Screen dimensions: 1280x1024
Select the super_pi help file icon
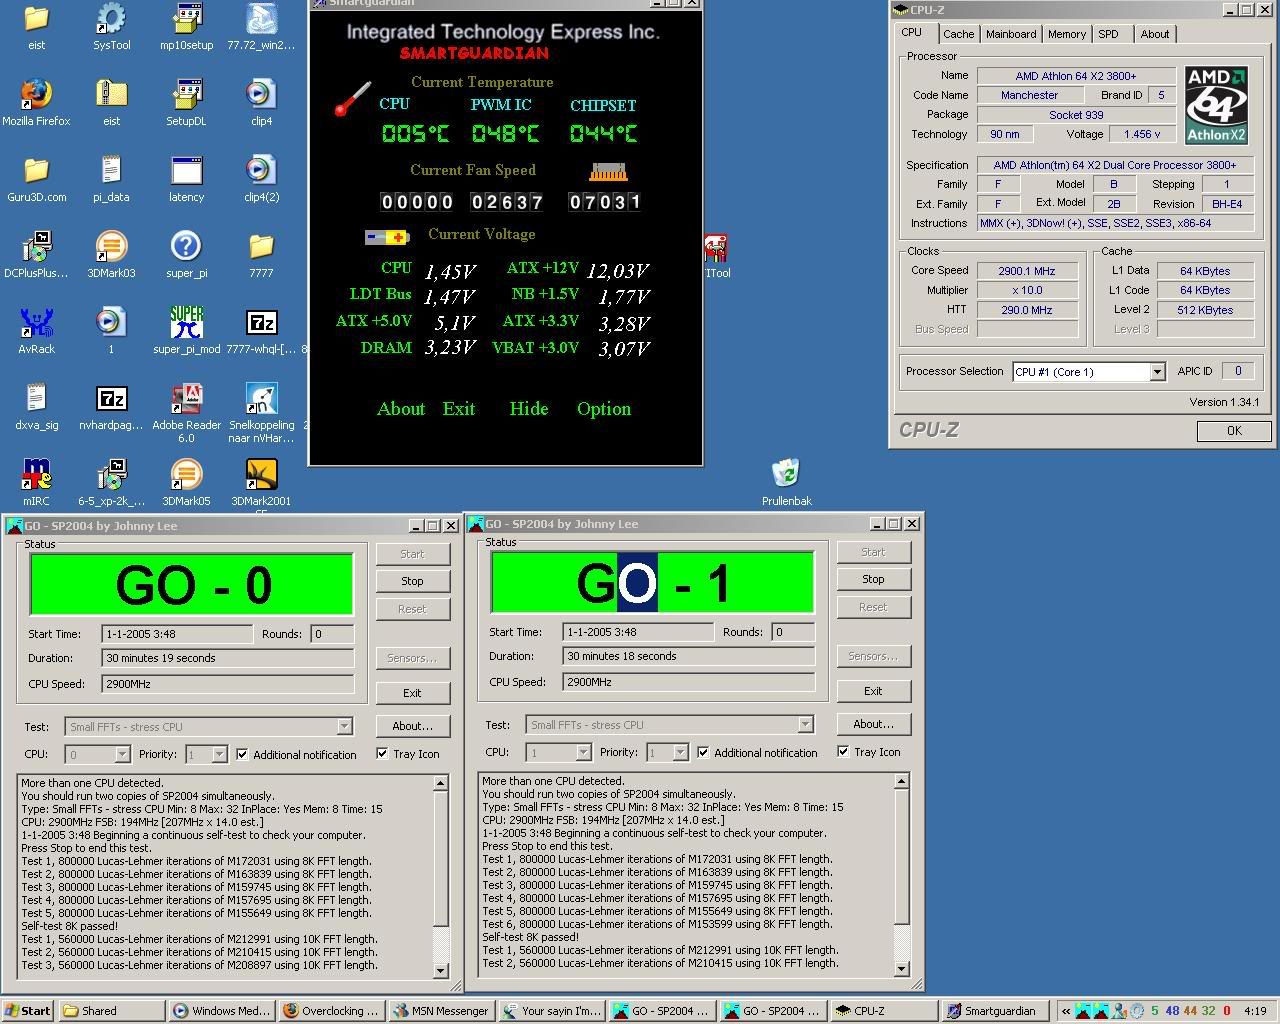pos(186,254)
